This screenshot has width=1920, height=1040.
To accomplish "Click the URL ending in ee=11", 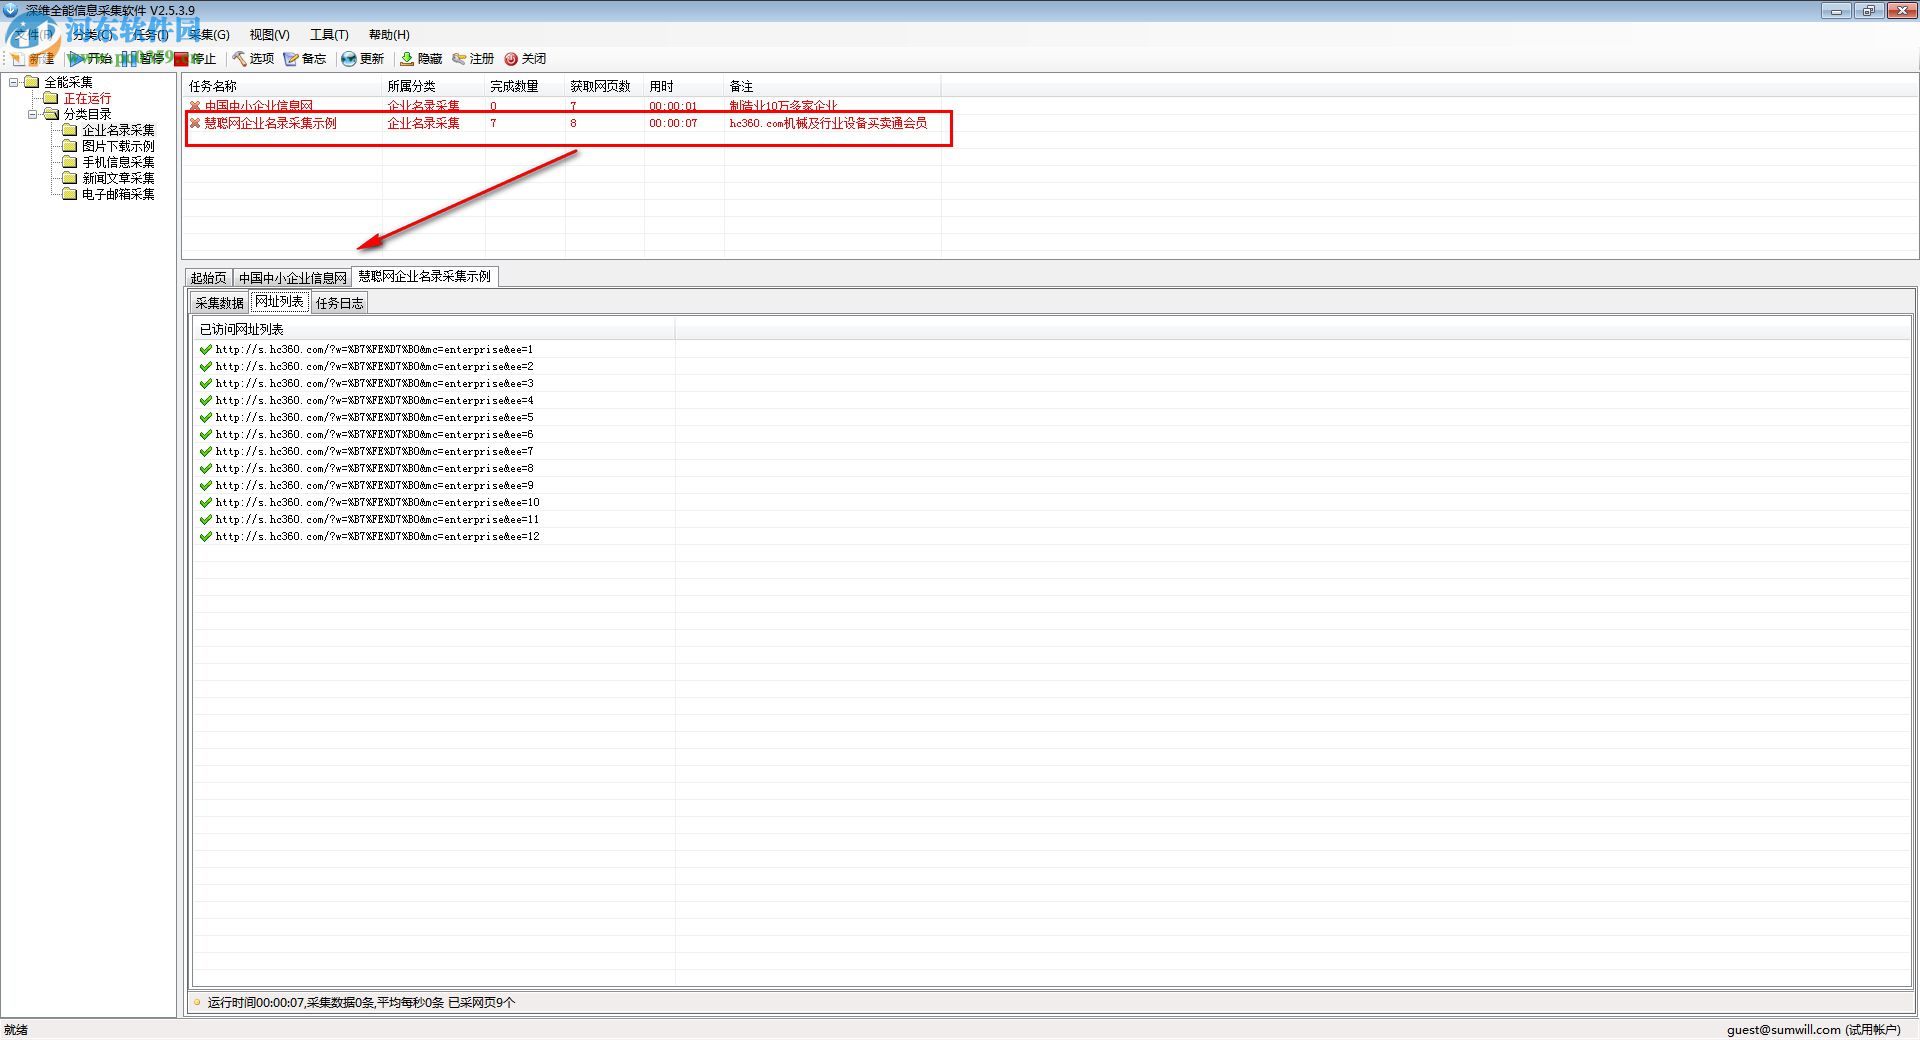I will coord(377,520).
